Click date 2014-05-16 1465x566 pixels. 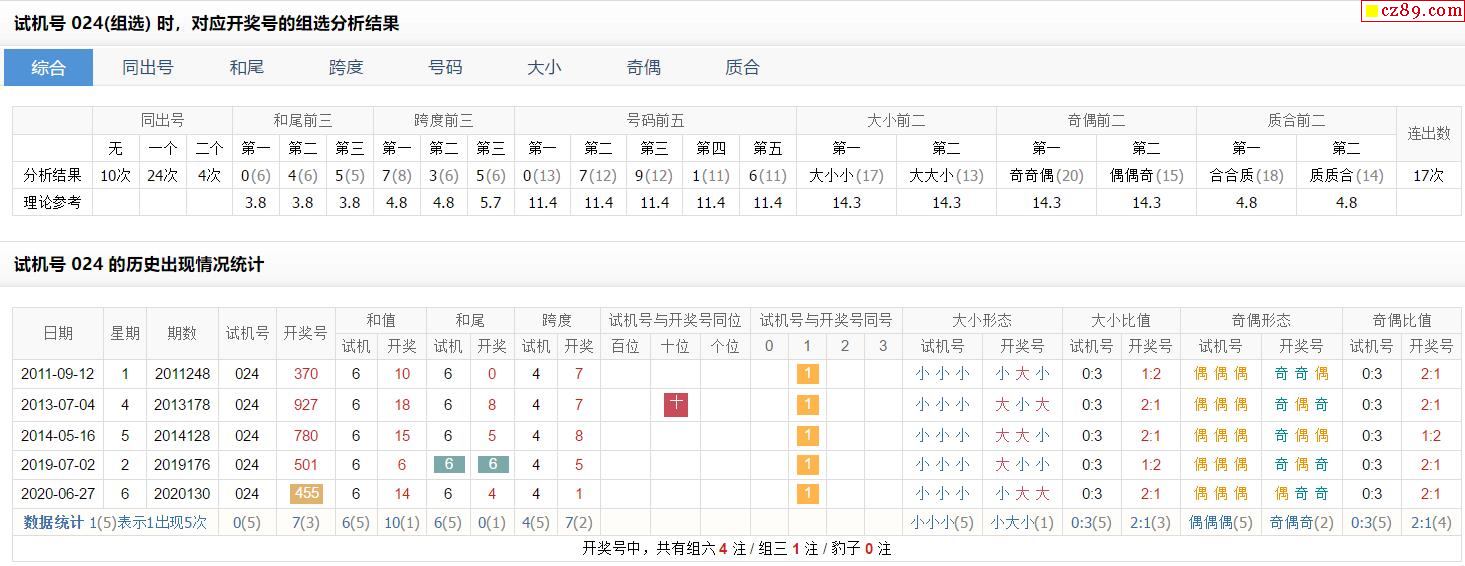pyautogui.click(x=58, y=436)
